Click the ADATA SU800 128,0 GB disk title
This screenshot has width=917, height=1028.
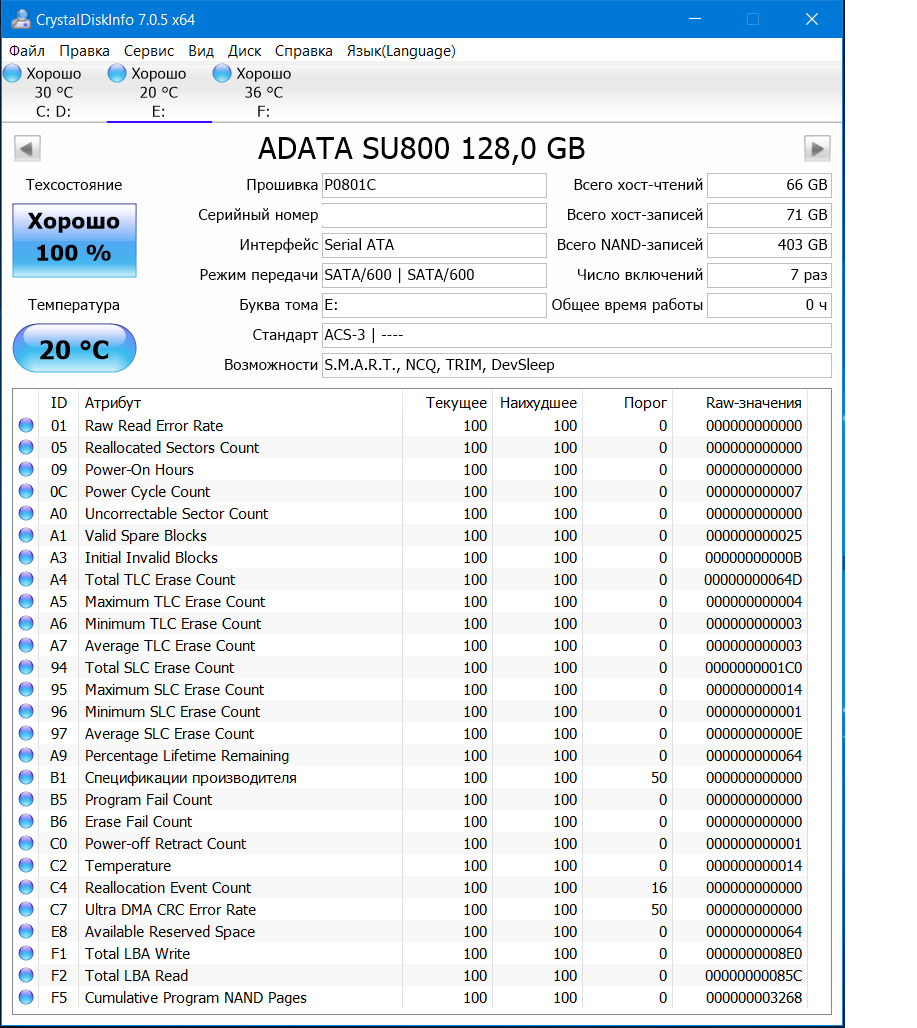pos(421,148)
